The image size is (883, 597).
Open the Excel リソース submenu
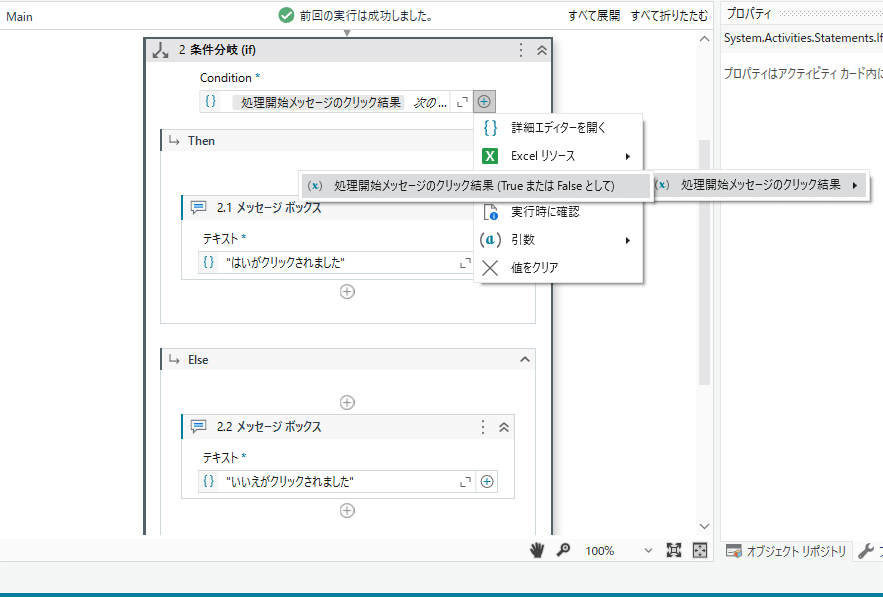(x=558, y=156)
